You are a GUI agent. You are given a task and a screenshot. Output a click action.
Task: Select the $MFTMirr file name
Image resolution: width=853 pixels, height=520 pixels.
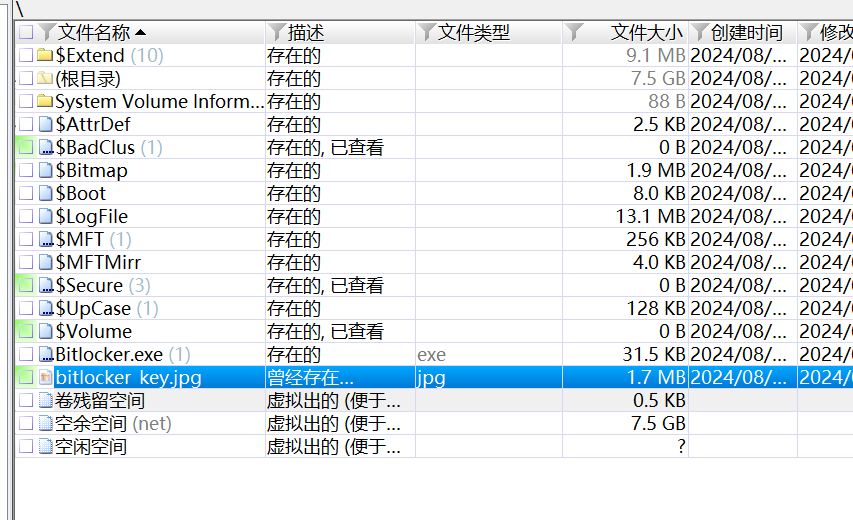(98, 263)
